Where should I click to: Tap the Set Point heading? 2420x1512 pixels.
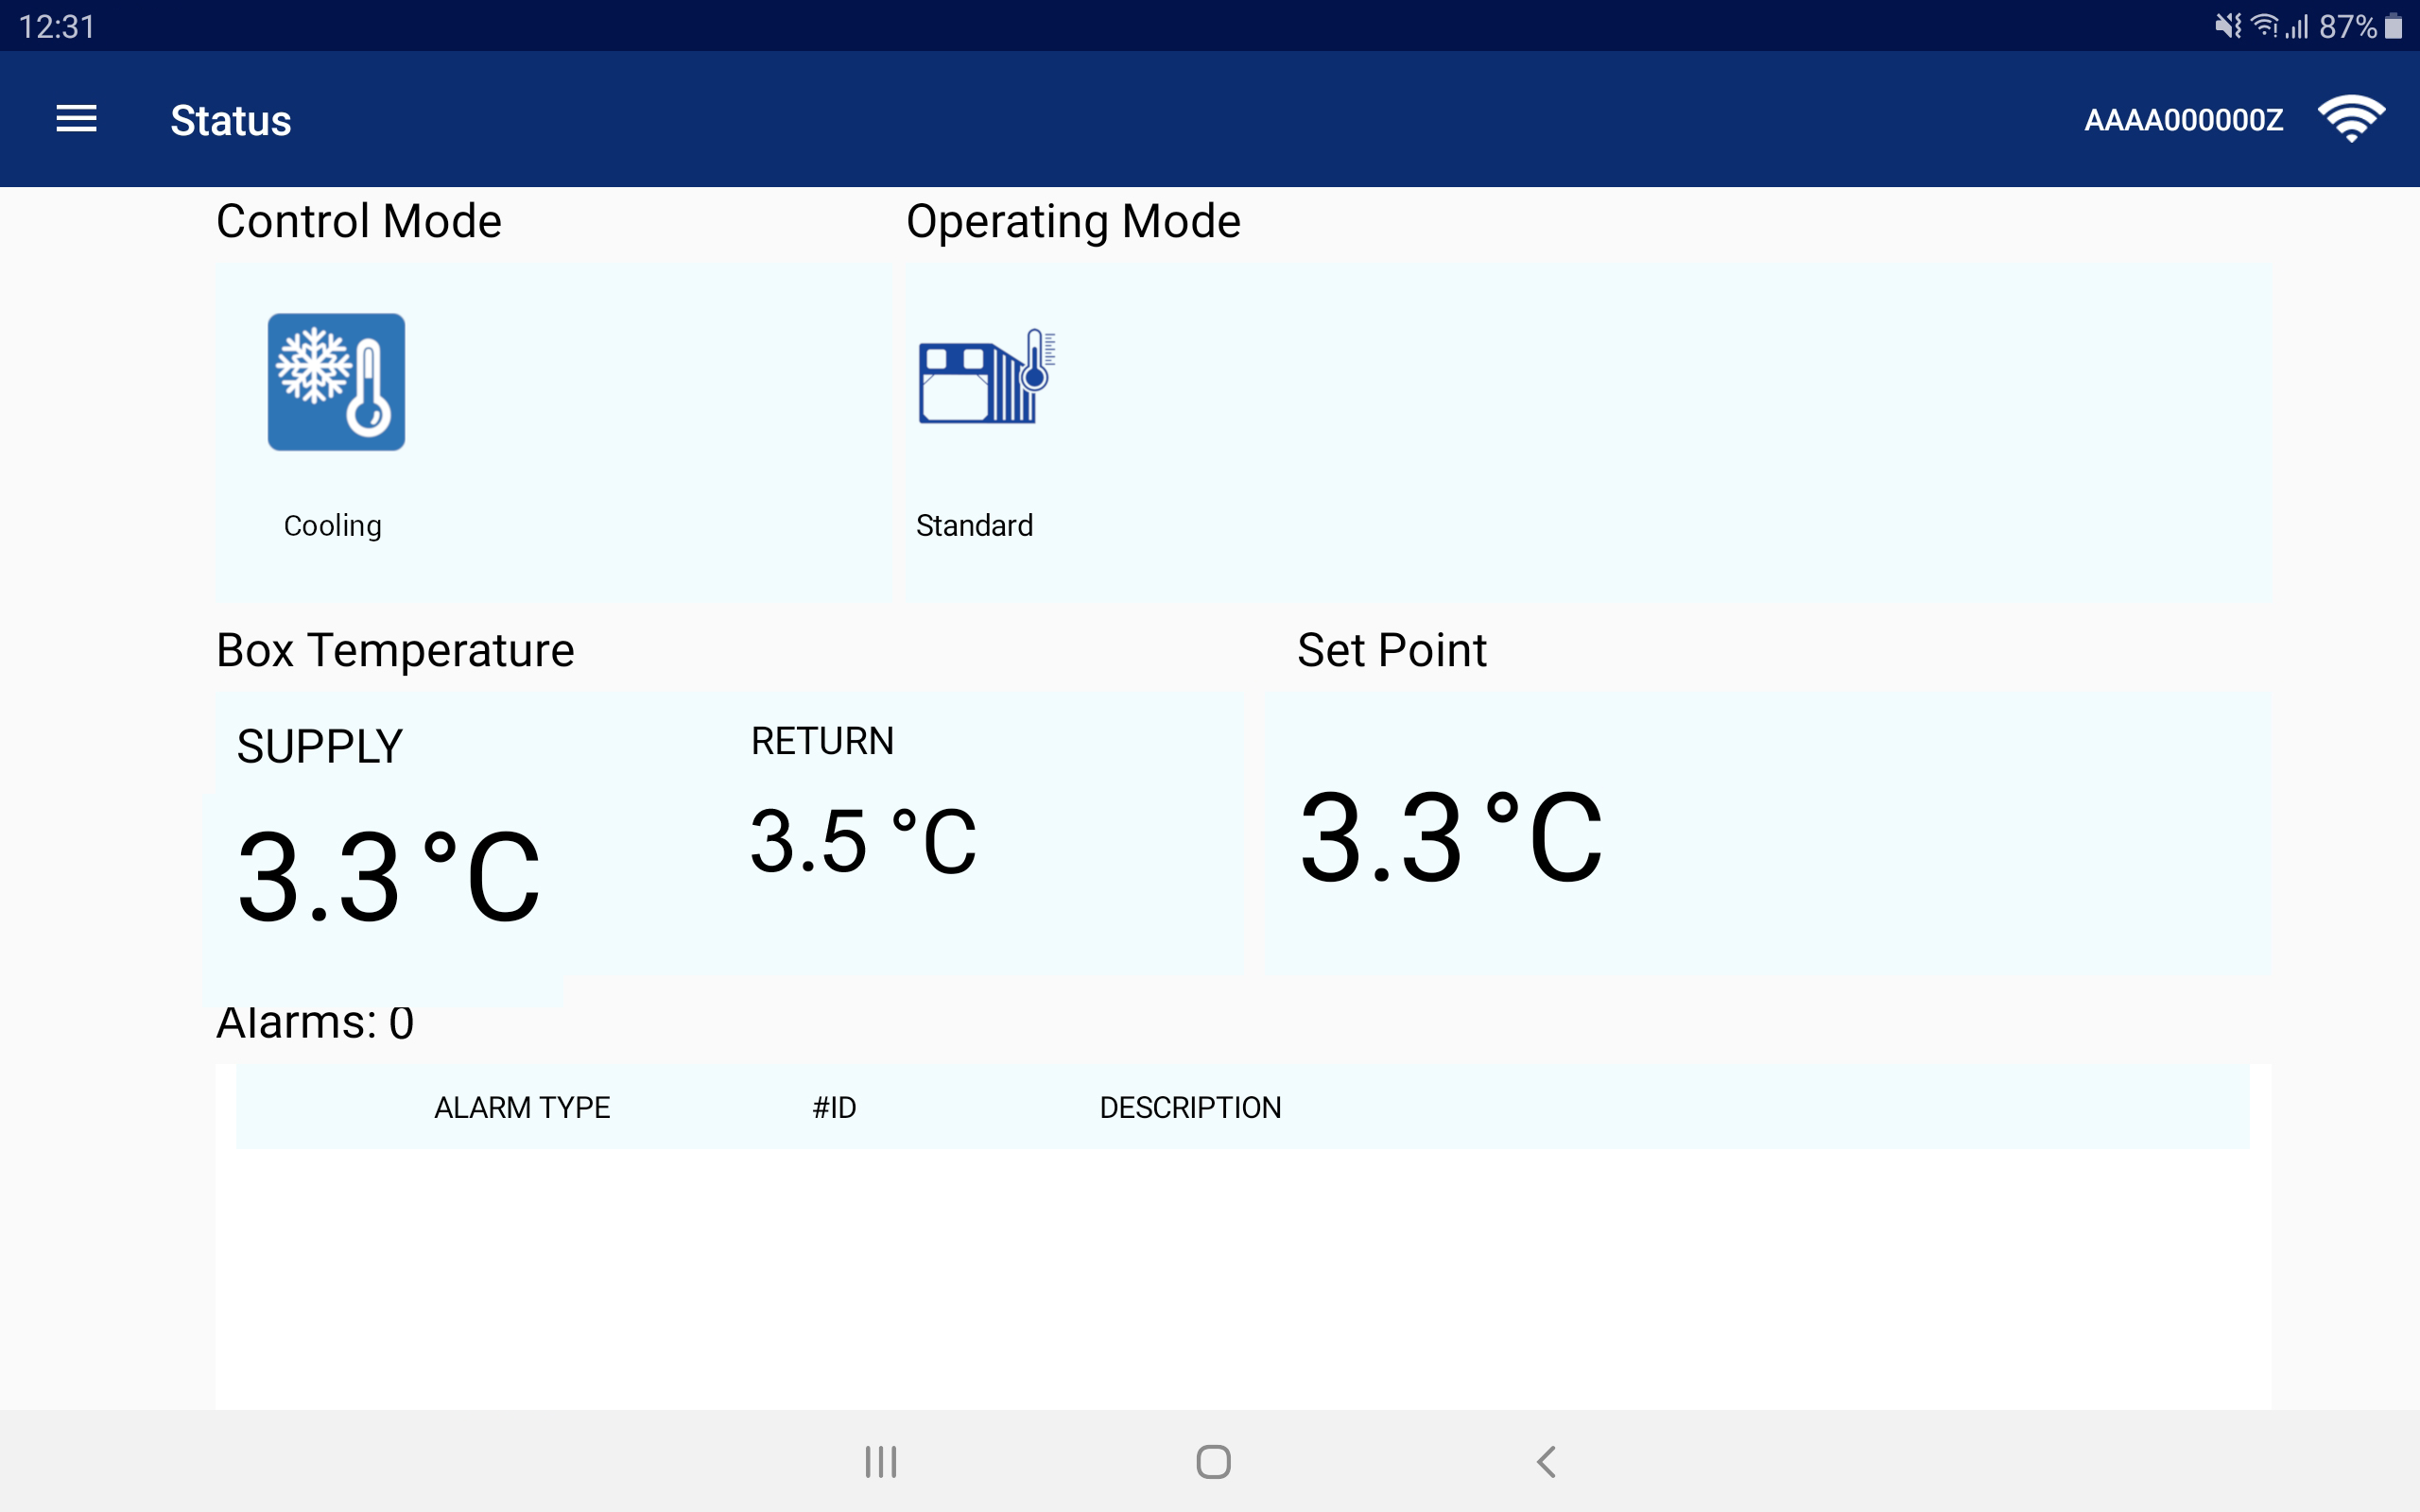pos(1392,650)
